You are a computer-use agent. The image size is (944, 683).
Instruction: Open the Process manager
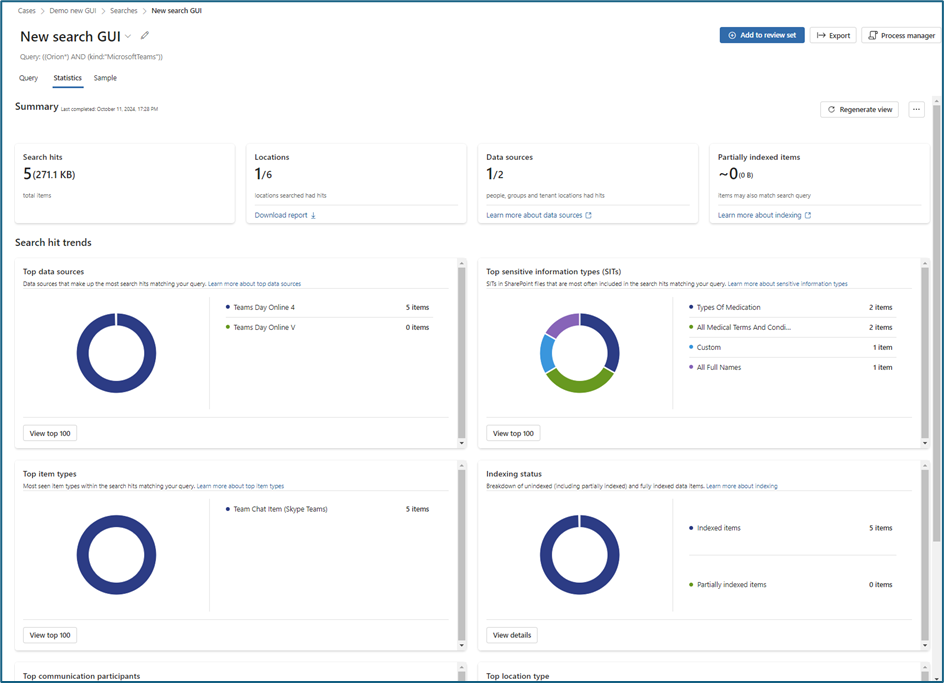(x=901, y=36)
